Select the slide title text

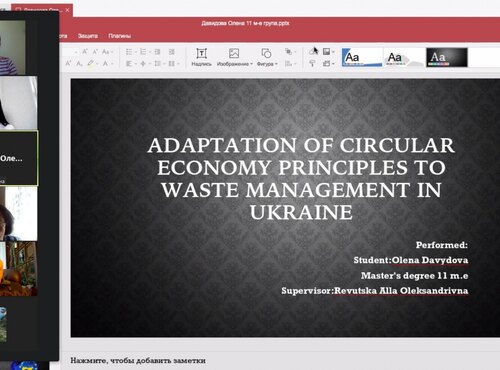click(301, 179)
